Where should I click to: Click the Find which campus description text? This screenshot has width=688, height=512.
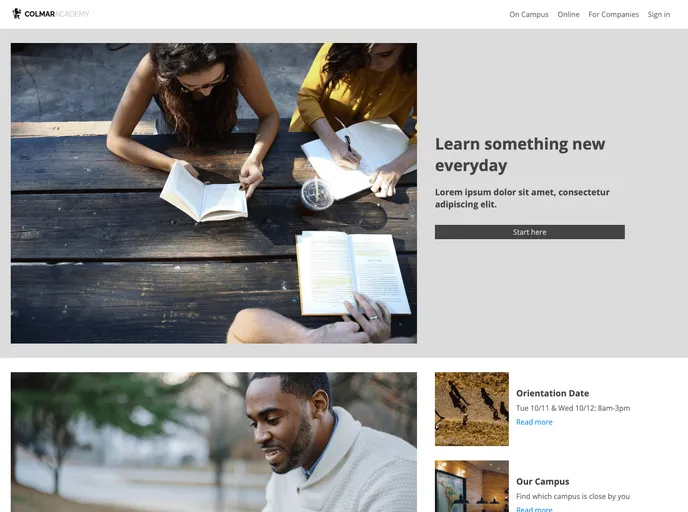click(x=573, y=496)
